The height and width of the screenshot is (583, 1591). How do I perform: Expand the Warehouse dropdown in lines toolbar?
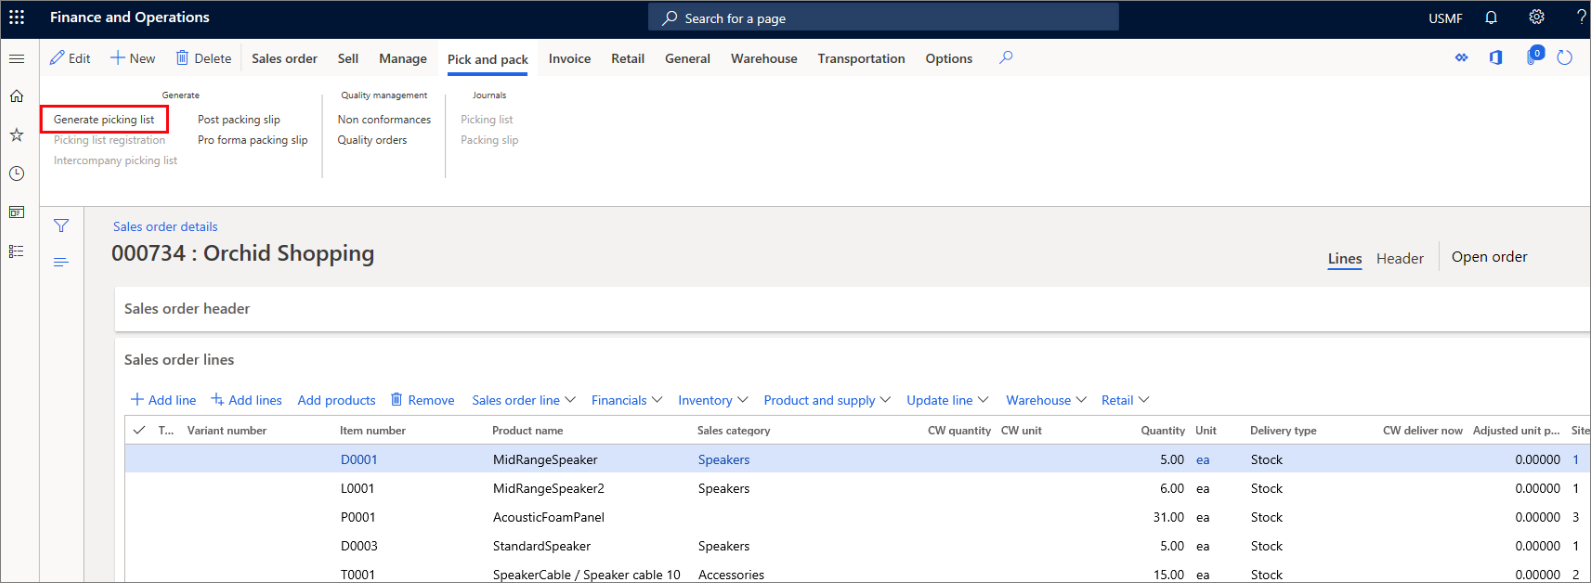(1046, 400)
